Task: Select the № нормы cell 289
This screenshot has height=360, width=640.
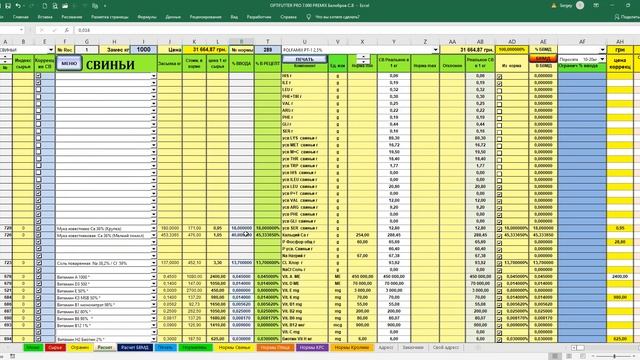Action: [268, 50]
